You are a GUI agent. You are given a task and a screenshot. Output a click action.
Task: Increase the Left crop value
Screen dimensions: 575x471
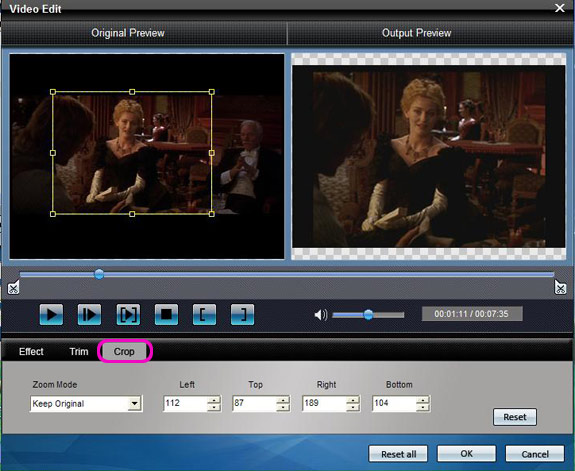point(214,399)
